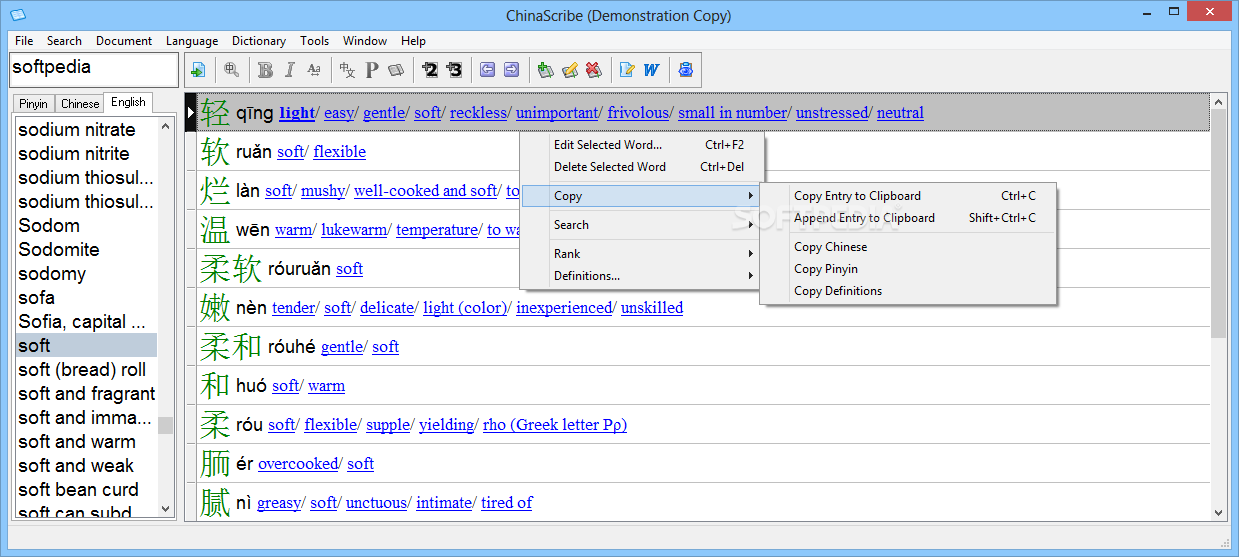Expand the Rank submenu in context menu
The width and height of the screenshot is (1239, 557).
(642, 254)
